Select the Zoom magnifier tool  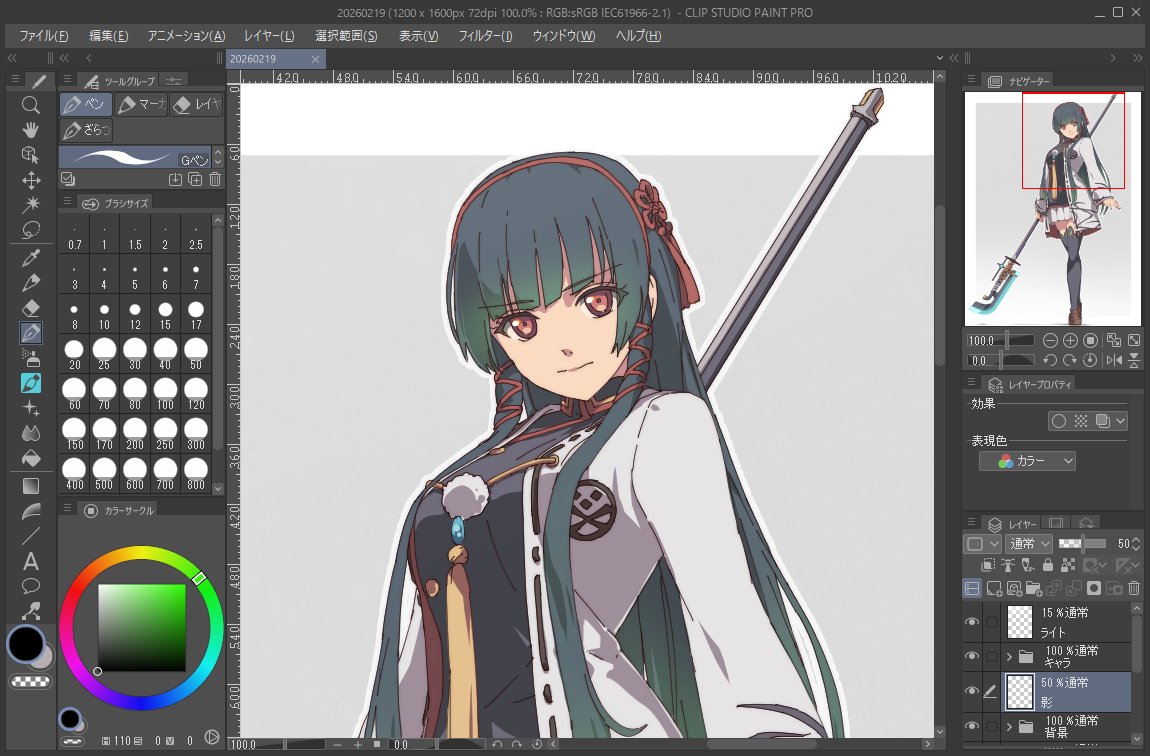click(x=30, y=105)
